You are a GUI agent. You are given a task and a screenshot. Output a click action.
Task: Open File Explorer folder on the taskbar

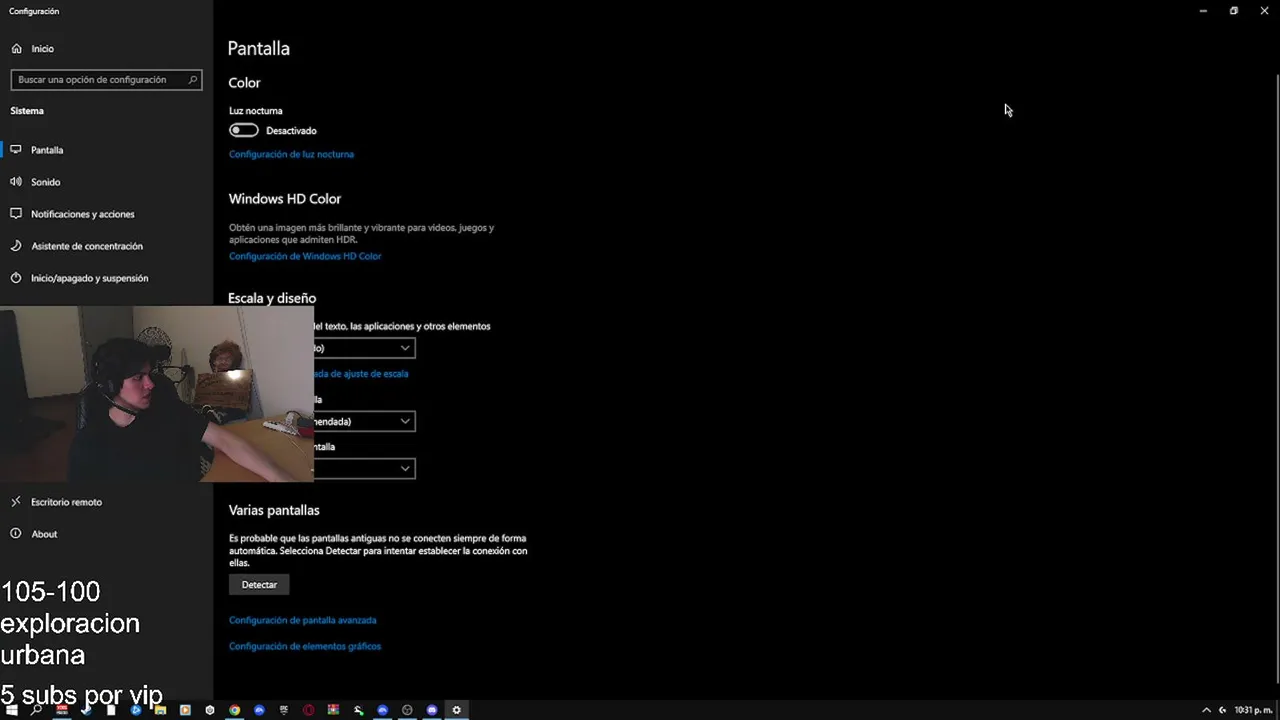[160, 710]
